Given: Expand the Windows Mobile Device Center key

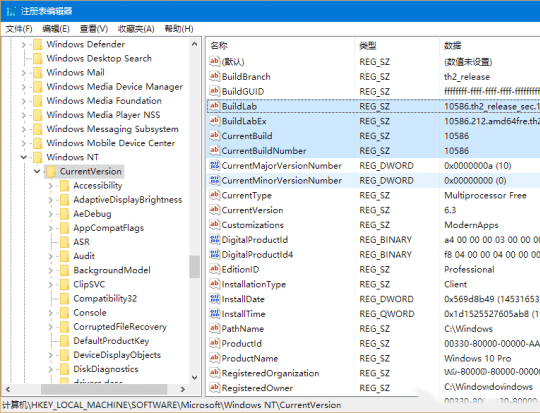Looking at the screenshot, I should coord(23,143).
